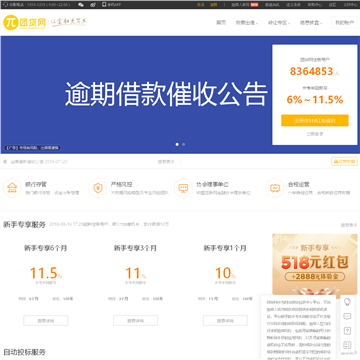Viewport: 360px width, 360px height.
Task: Expand the 信息披露 navigation dropdown
Action: coord(311,23)
